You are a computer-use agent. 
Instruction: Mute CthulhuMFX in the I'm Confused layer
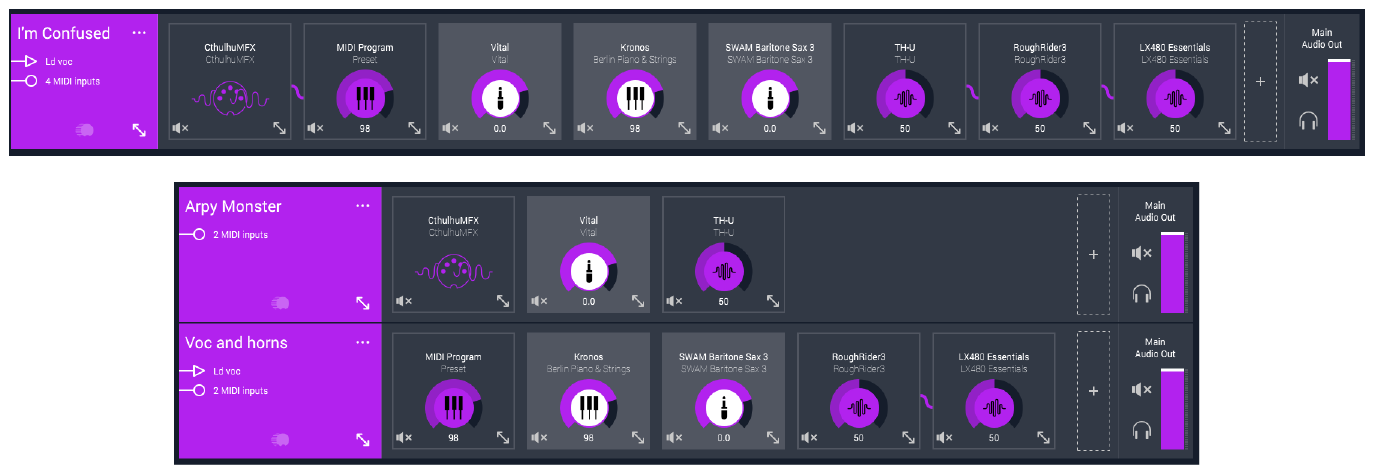(179, 128)
